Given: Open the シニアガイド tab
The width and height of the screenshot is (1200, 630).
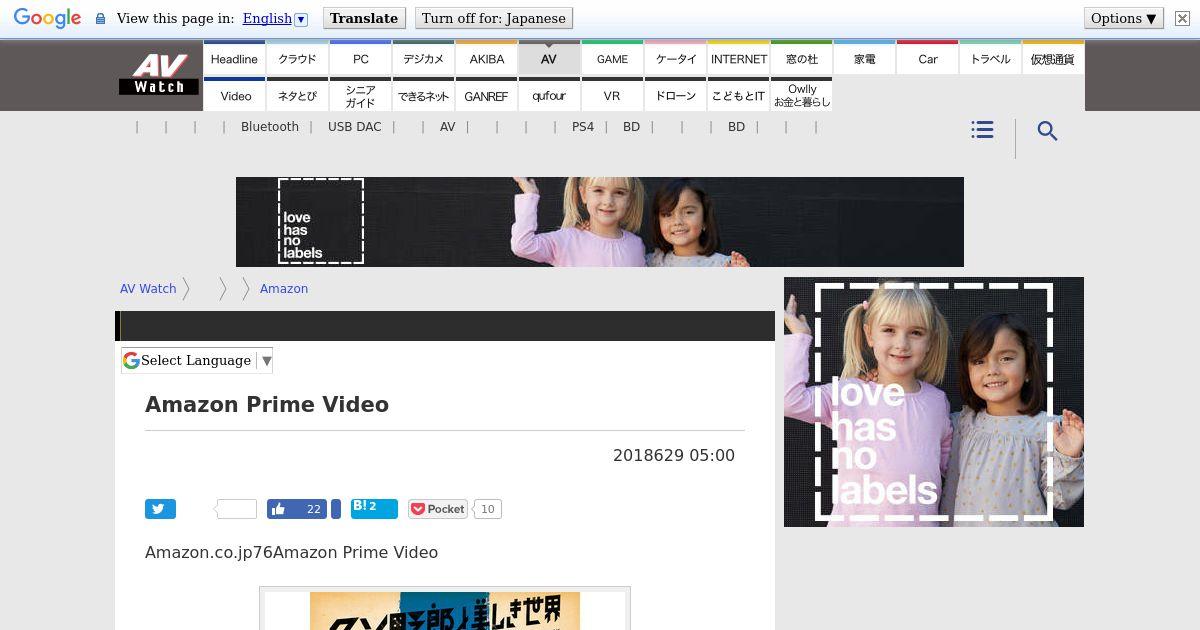Looking at the screenshot, I should point(360,95).
